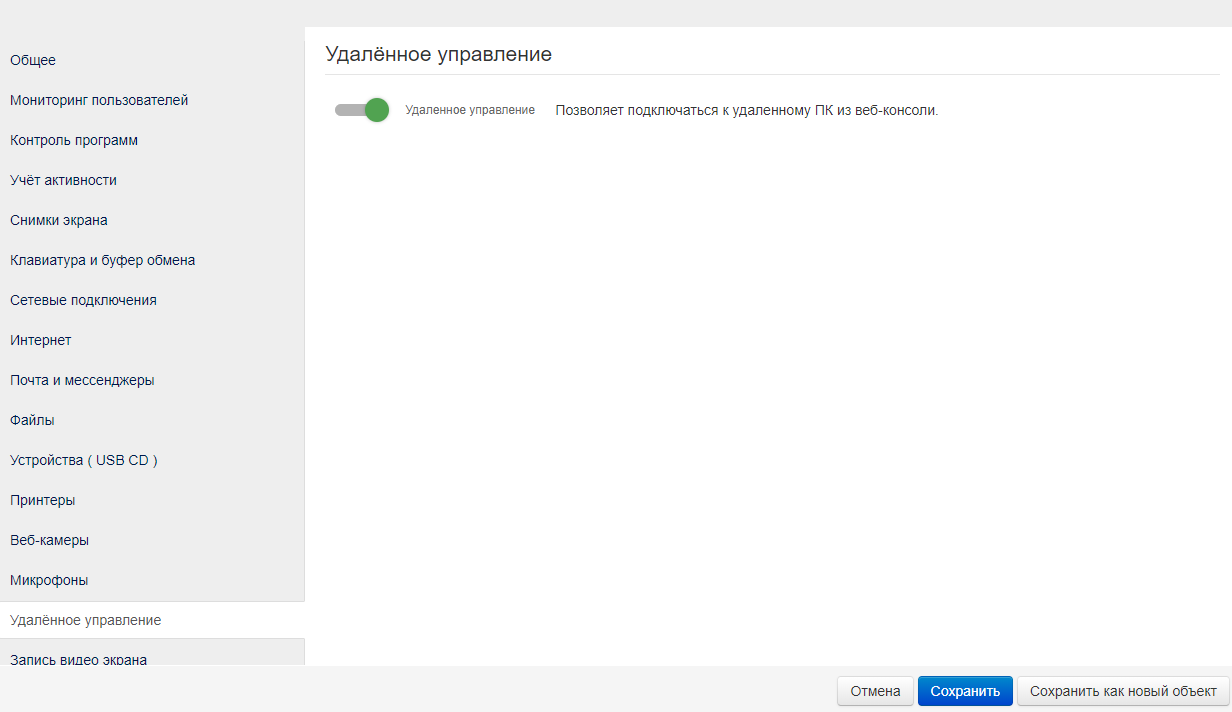Open the Общее settings section
The width and height of the screenshot is (1232, 712).
33,60
